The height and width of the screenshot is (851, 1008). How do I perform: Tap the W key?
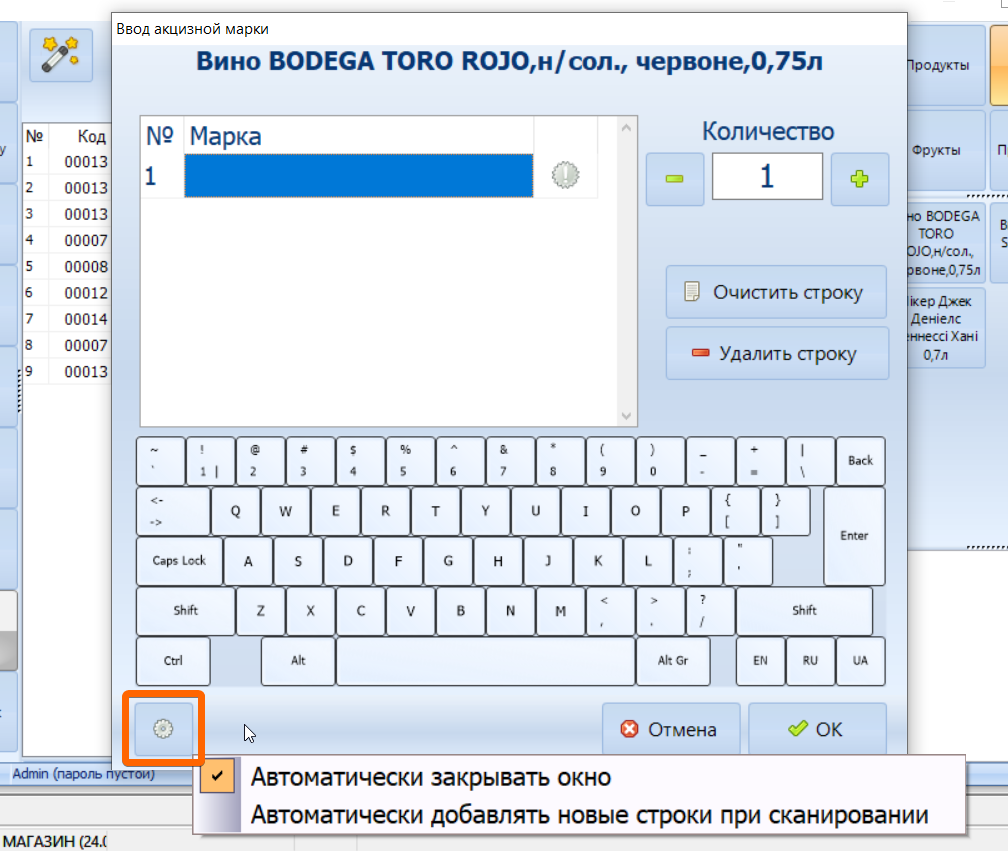pos(285,511)
